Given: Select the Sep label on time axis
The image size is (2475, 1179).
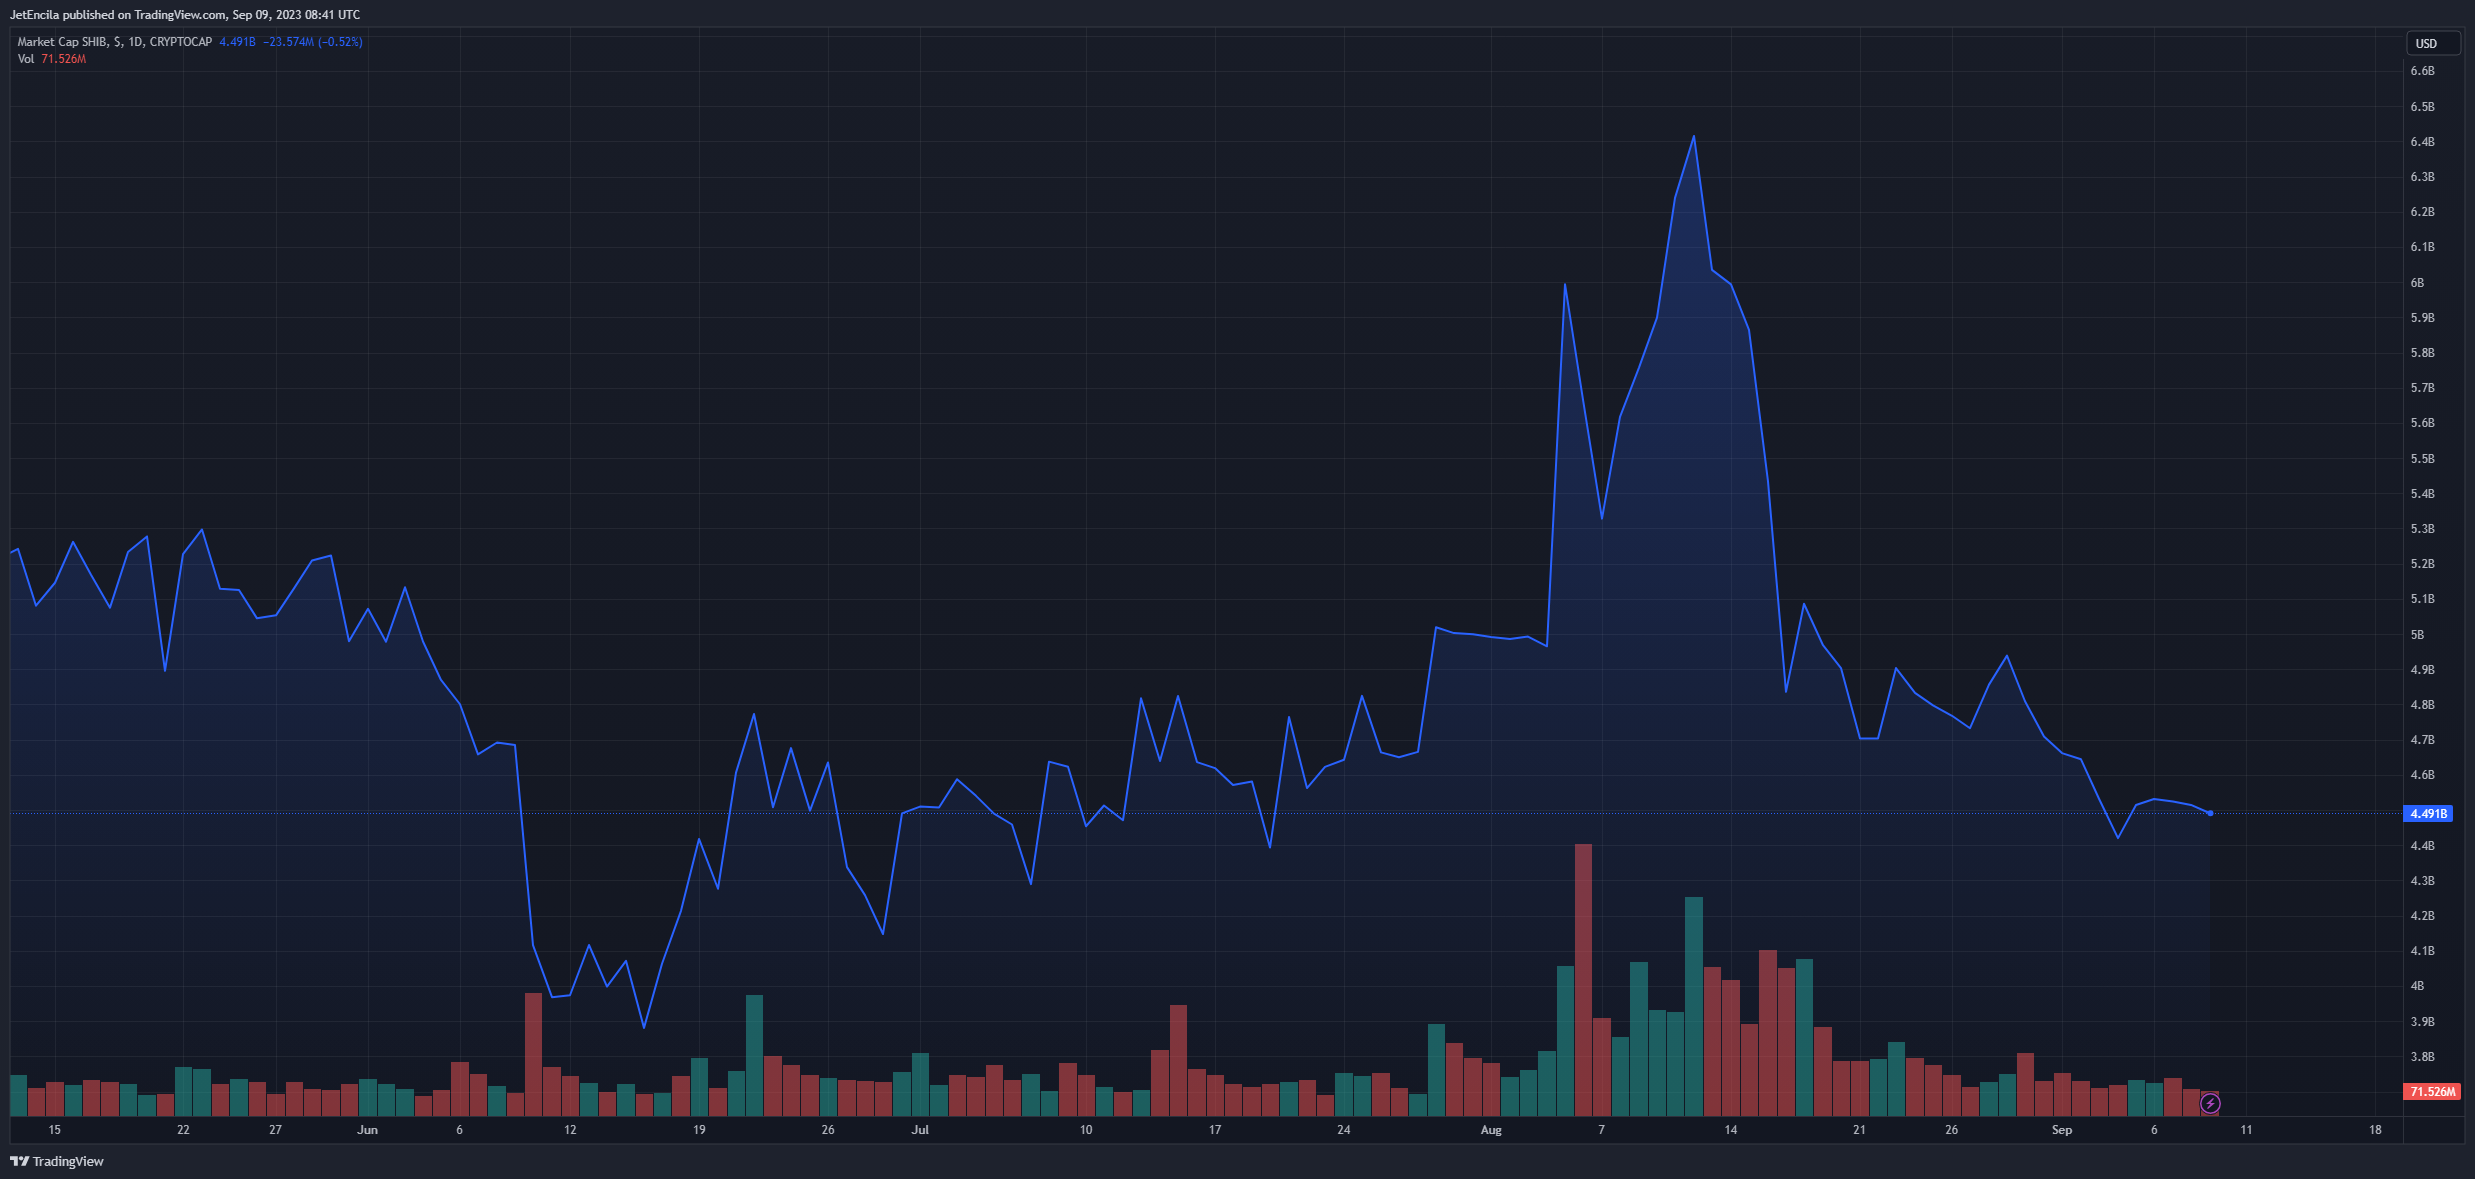Looking at the screenshot, I should pos(2062,1130).
